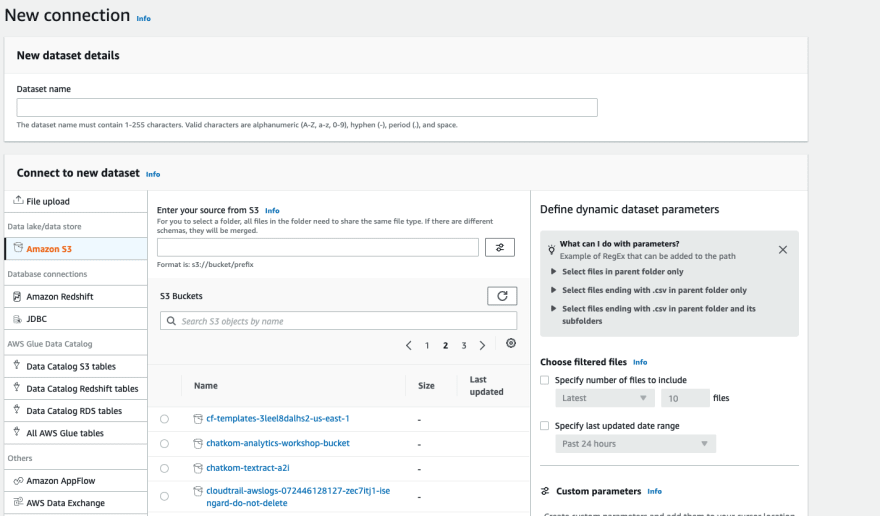The height and width of the screenshot is (516, 880).
Task: Choose Amazon S3 source option
Action: point(76,249)
